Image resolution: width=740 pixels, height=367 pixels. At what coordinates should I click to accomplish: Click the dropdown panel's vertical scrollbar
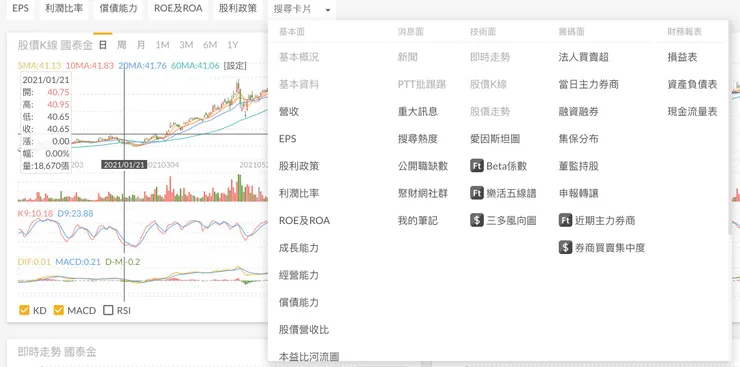pos(729,127)
